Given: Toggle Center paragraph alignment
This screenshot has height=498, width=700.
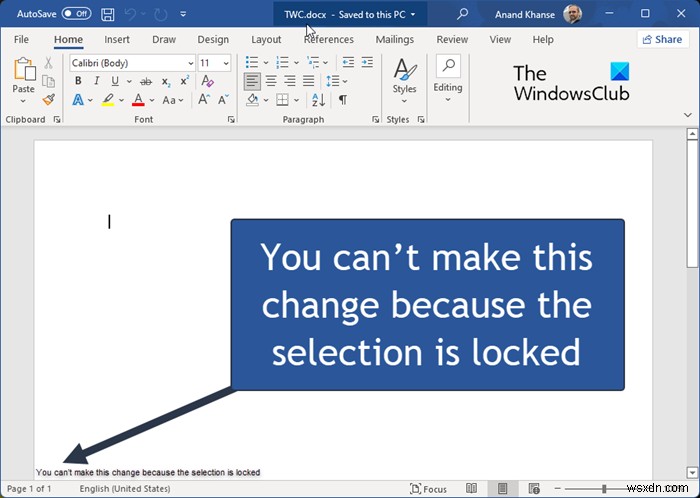Looking at the screenshot, I should click(x=271, y=81).
